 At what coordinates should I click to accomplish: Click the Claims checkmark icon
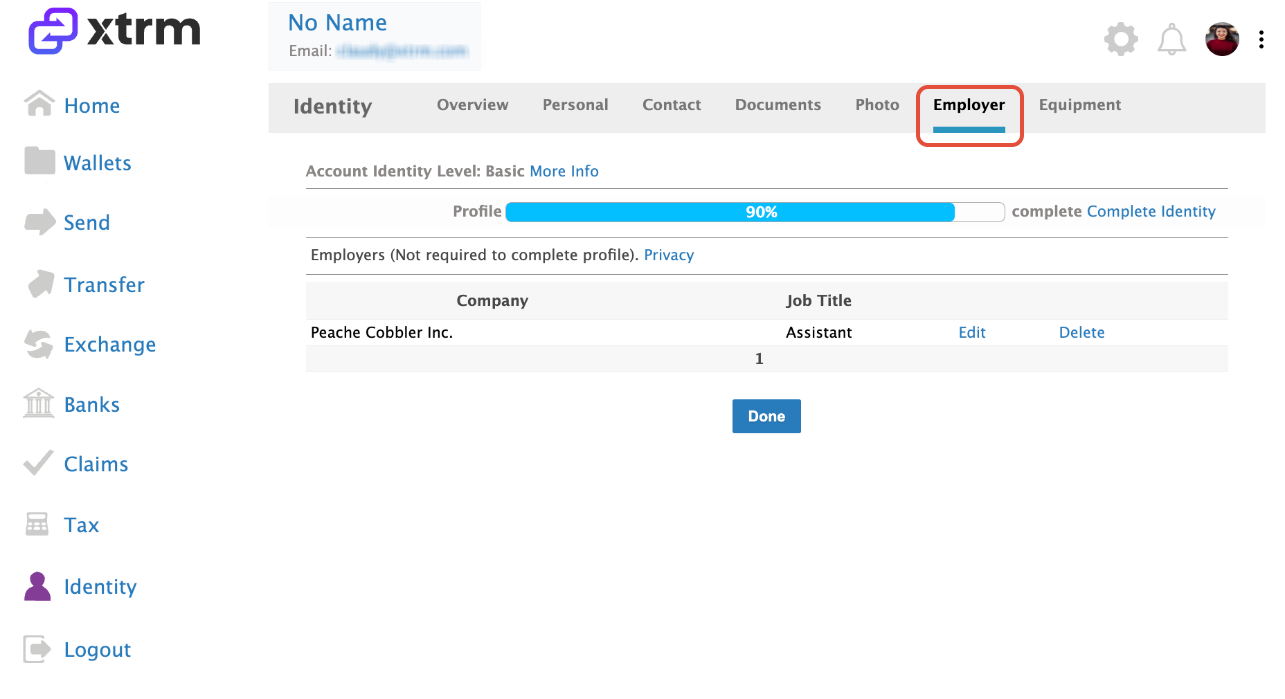(39, 463)
